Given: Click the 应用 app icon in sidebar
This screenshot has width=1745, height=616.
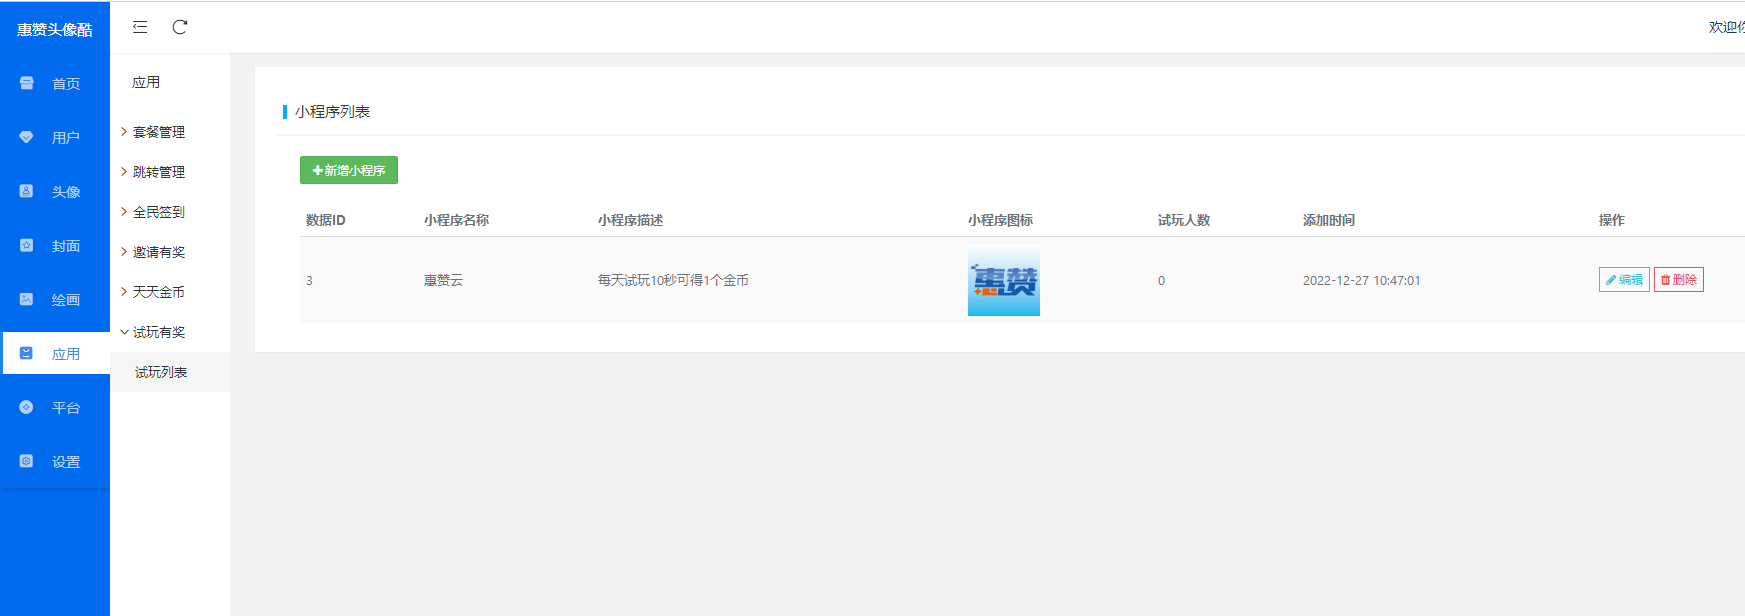Looking at the screenshot, I should pos(27,353).
